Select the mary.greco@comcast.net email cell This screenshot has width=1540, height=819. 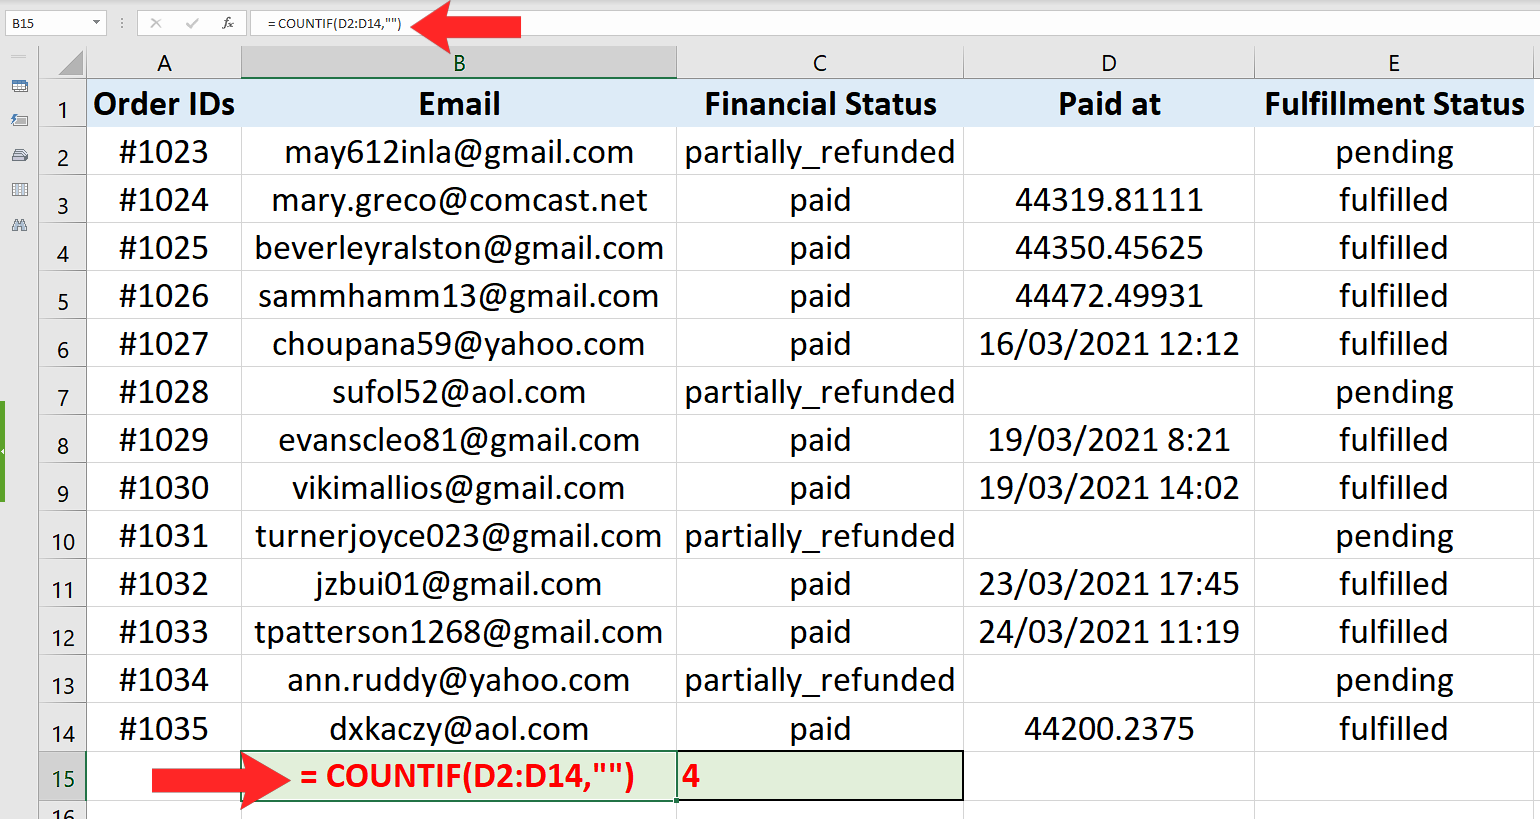coord(458,200)
